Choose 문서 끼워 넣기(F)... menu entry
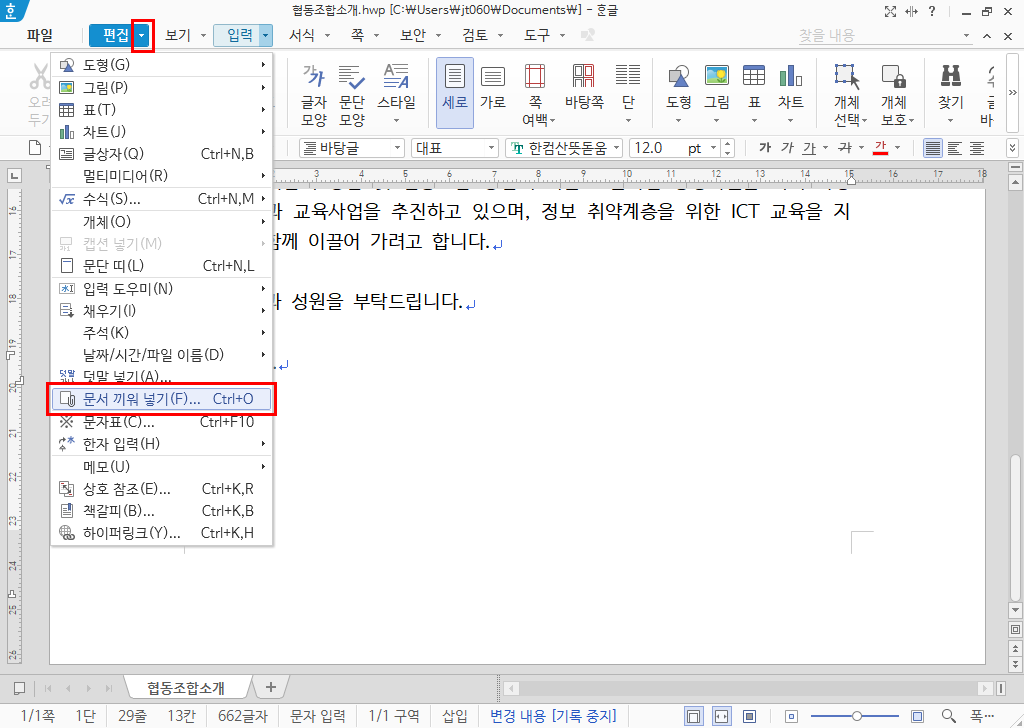 161,399
